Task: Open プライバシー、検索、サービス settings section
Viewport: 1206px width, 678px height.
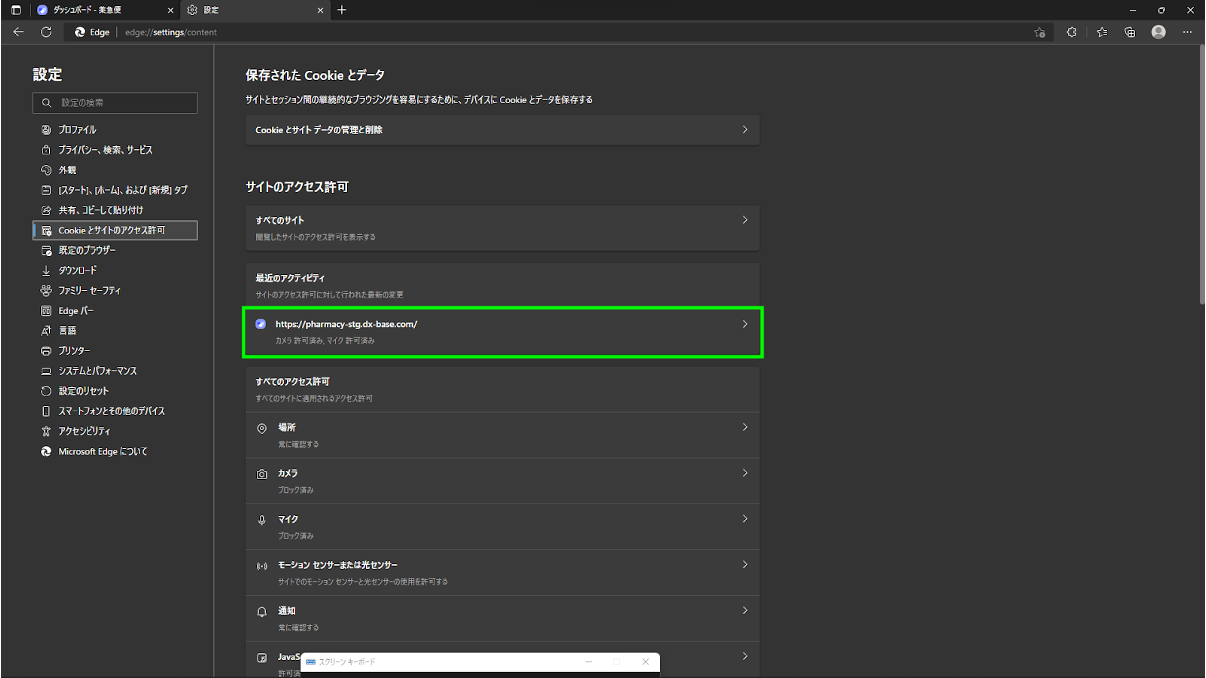Action: point(105,150)
